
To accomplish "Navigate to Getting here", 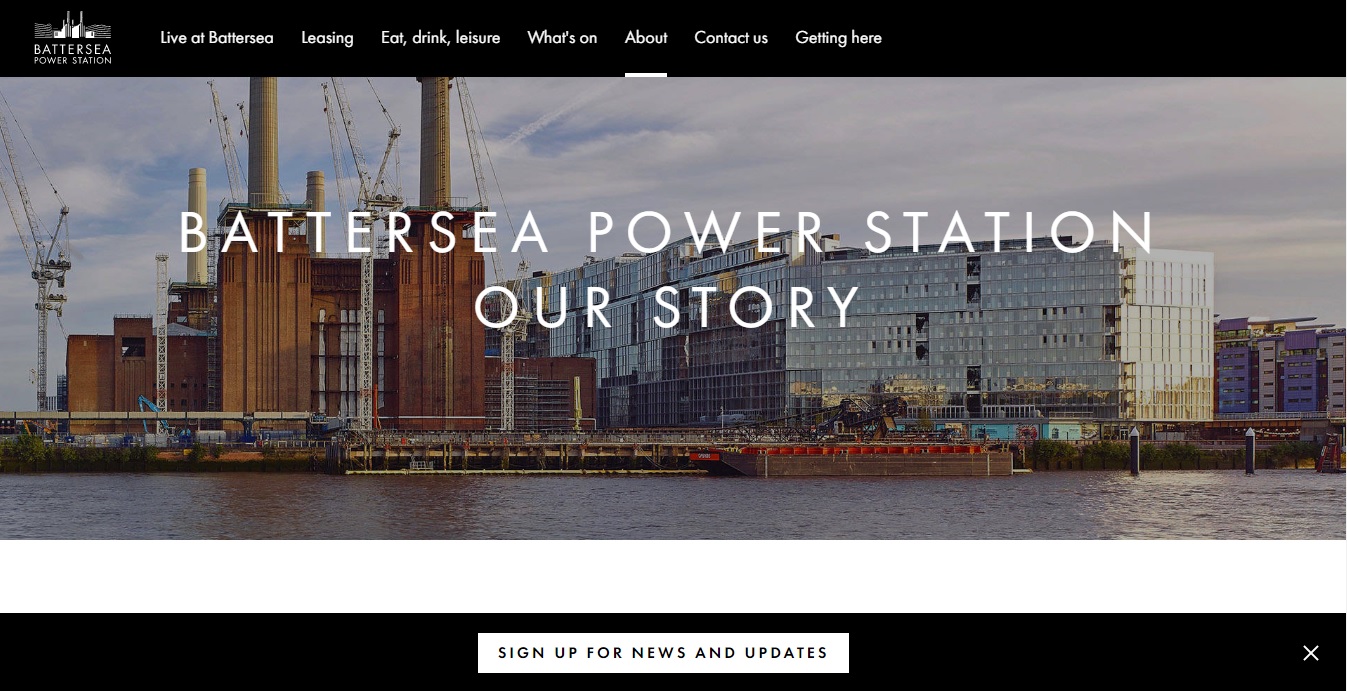I will 838,38.
